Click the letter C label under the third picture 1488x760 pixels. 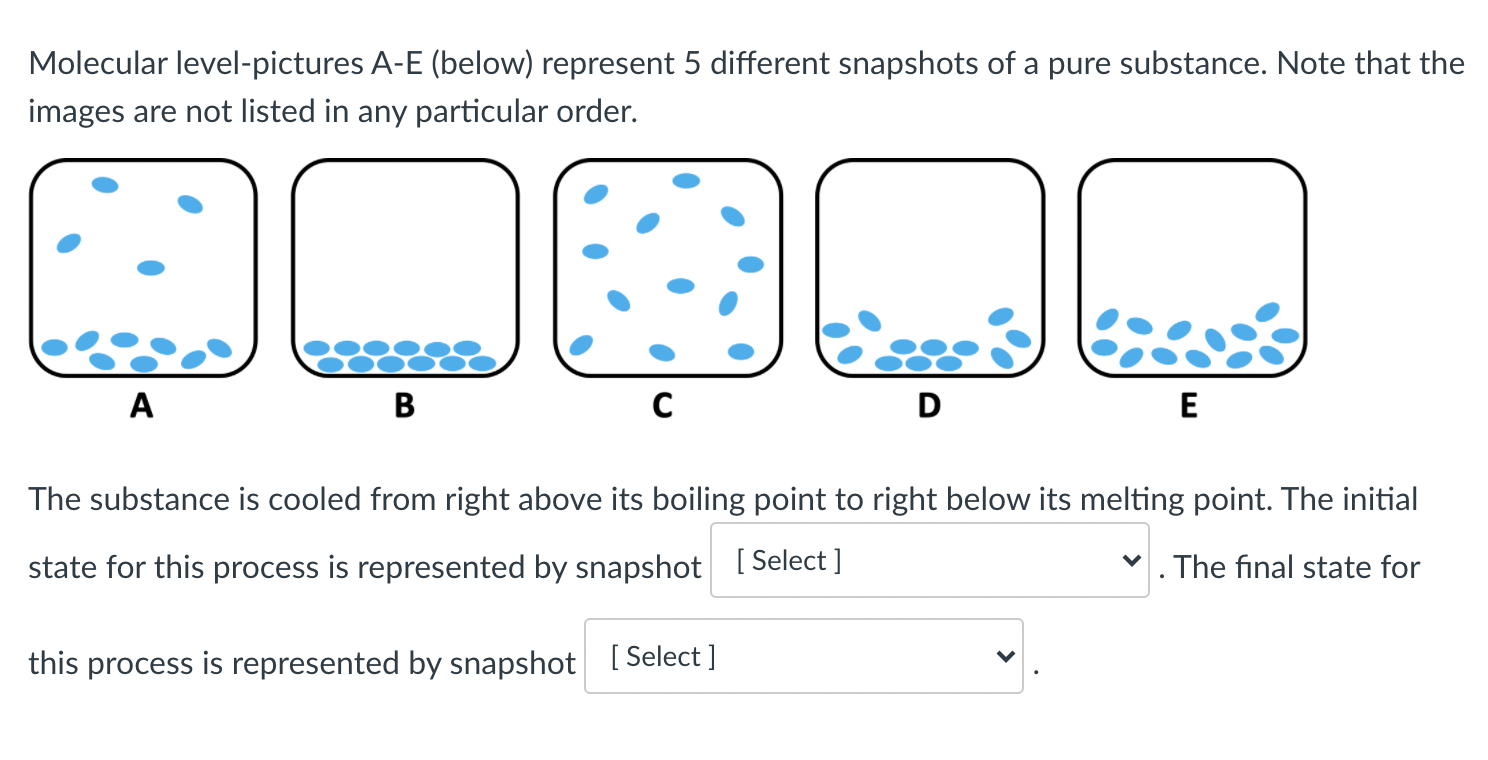(662, 405)
